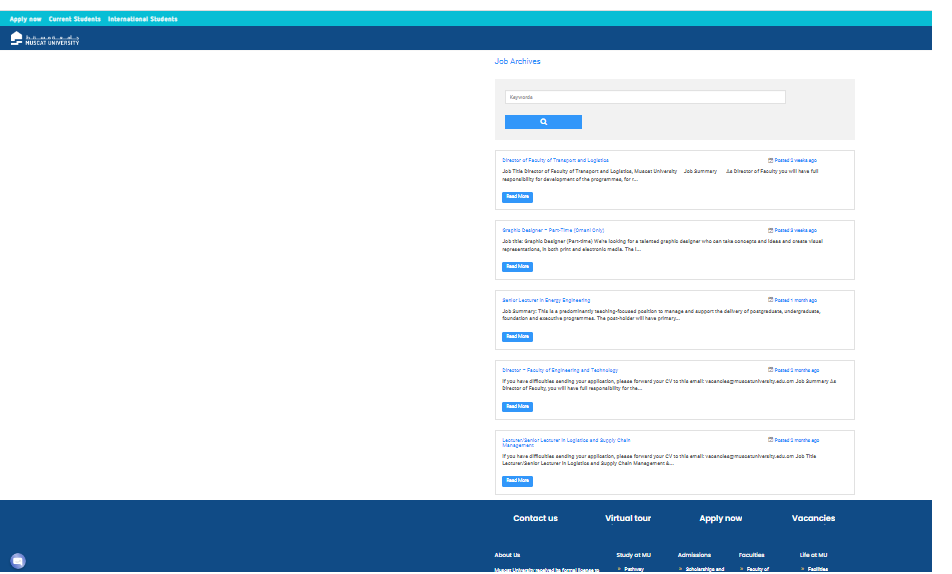
Task: Open Senior Lecturer in Energy Engineering title
Action: tap(546, 300)
